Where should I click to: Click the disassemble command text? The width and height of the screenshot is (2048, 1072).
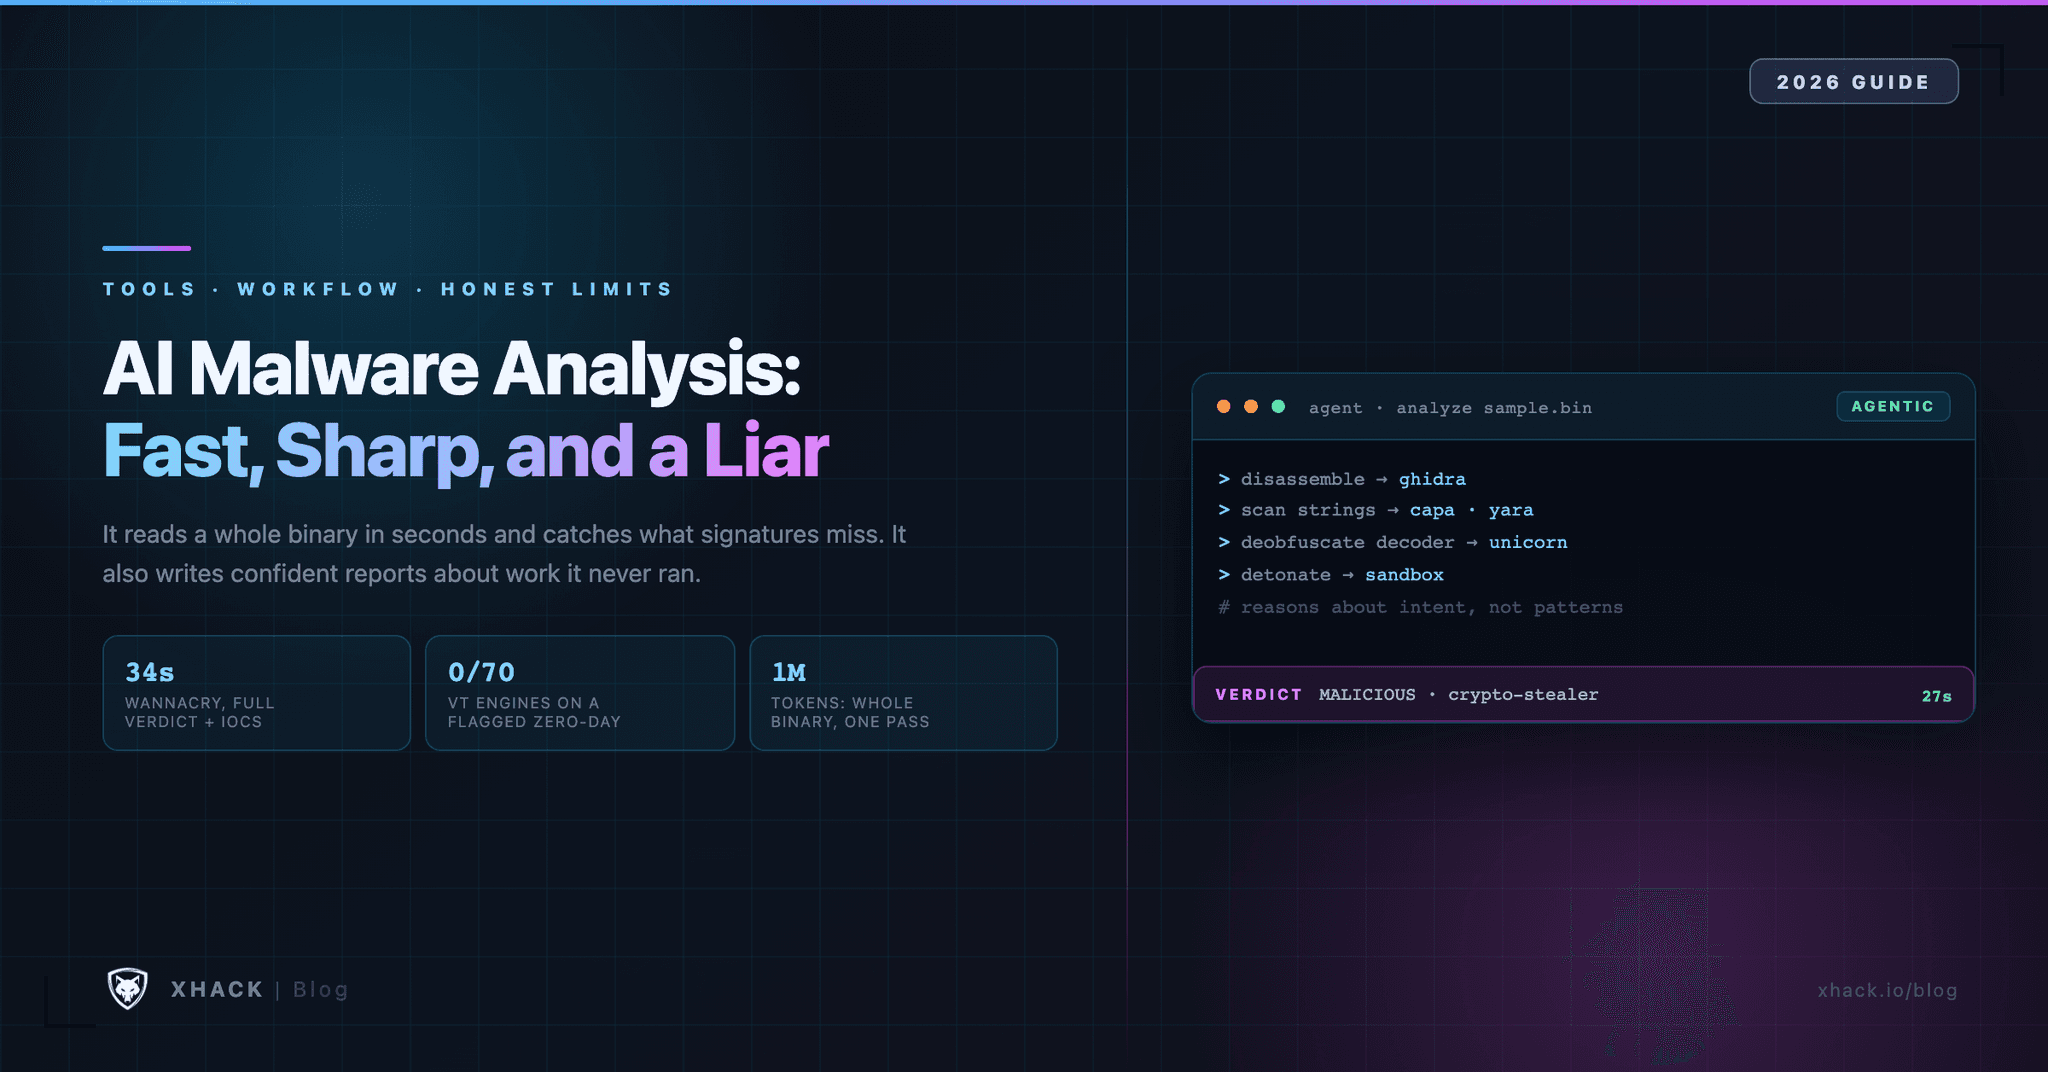(x=1302, y=479)
